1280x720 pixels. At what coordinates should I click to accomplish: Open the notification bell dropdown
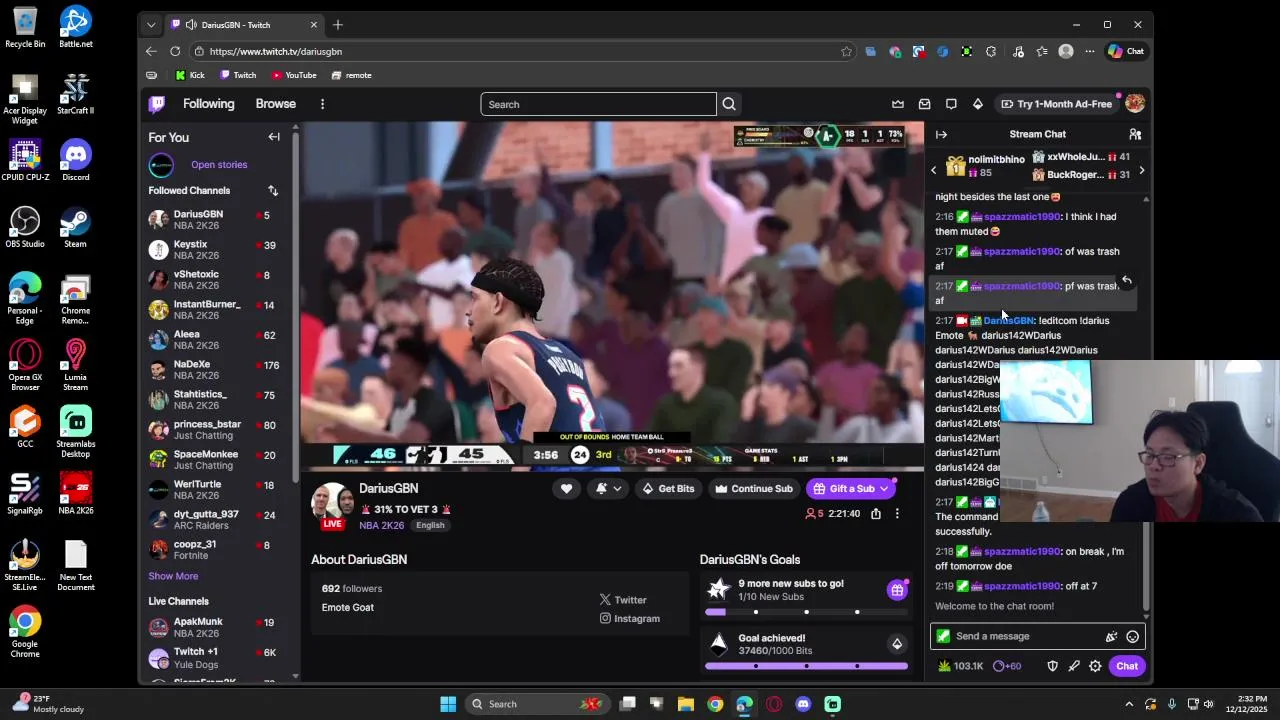608,488
